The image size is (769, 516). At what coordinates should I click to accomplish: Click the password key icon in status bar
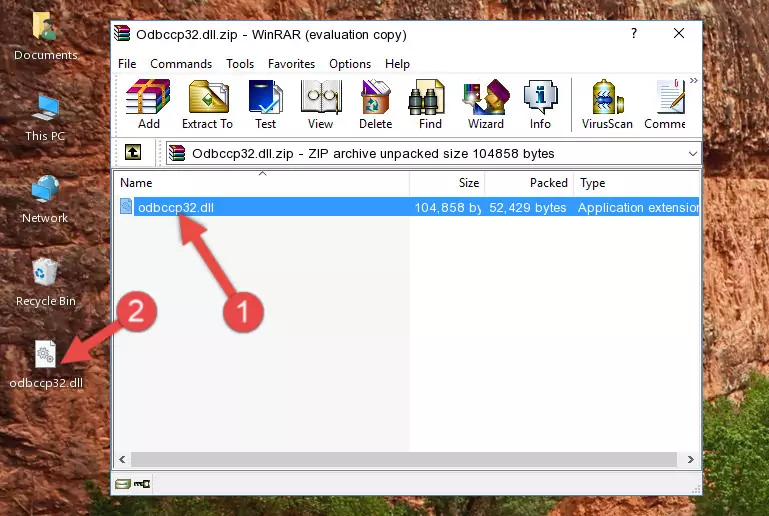pos(142,484)
